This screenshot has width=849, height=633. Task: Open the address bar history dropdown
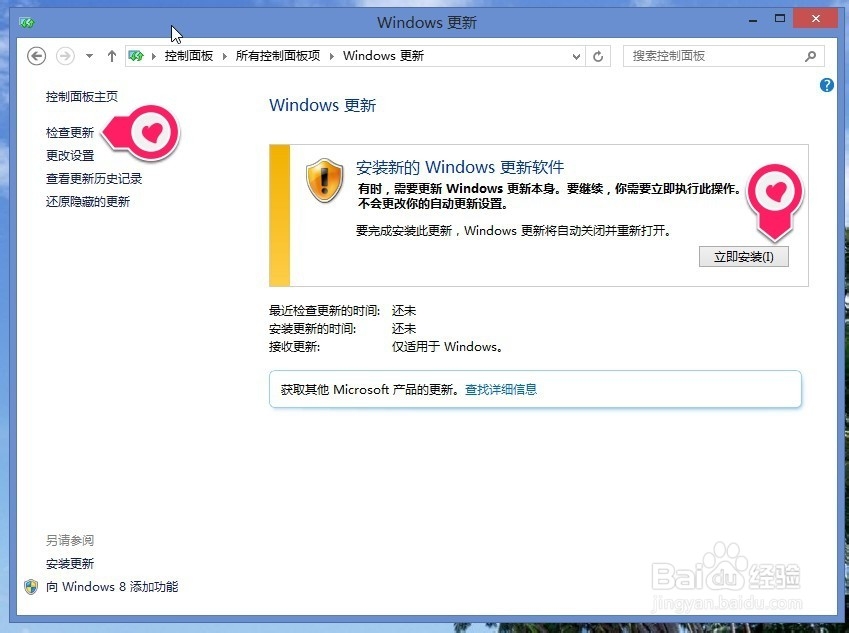pos(576,56)
